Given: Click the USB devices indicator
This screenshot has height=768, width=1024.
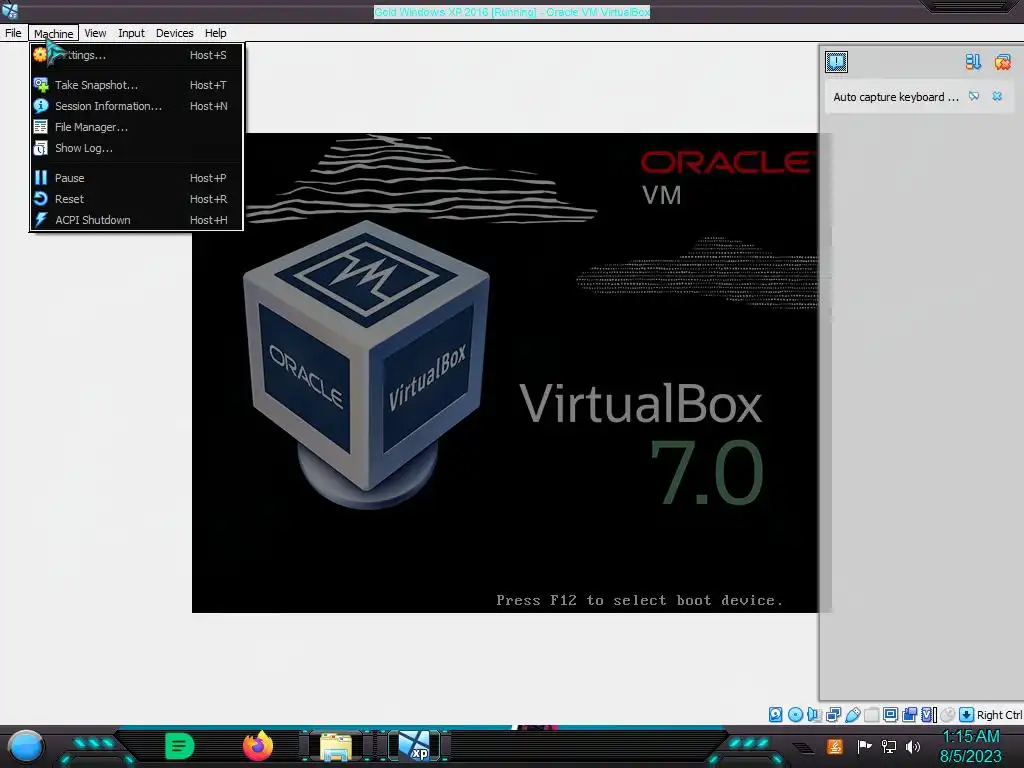Looking at the screenshot, I should point(852,714).
